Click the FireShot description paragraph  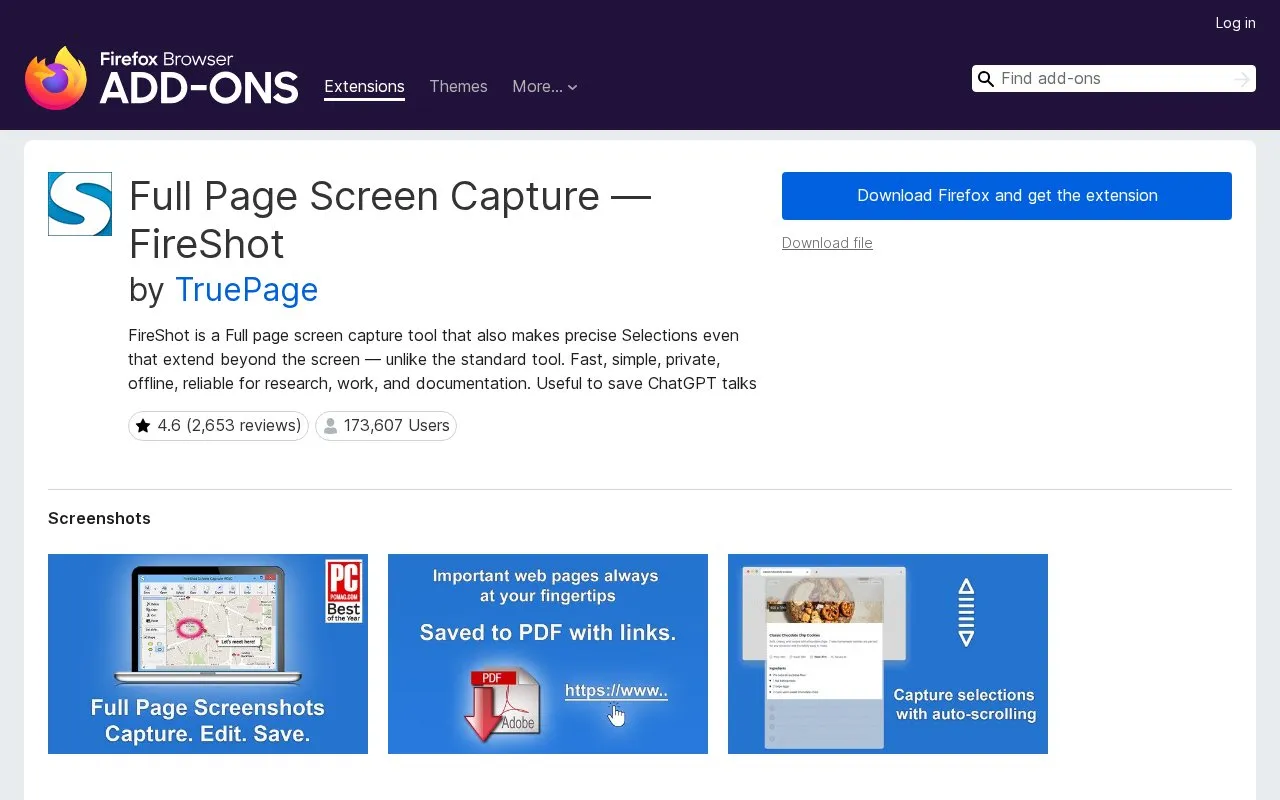pos(442,359)
